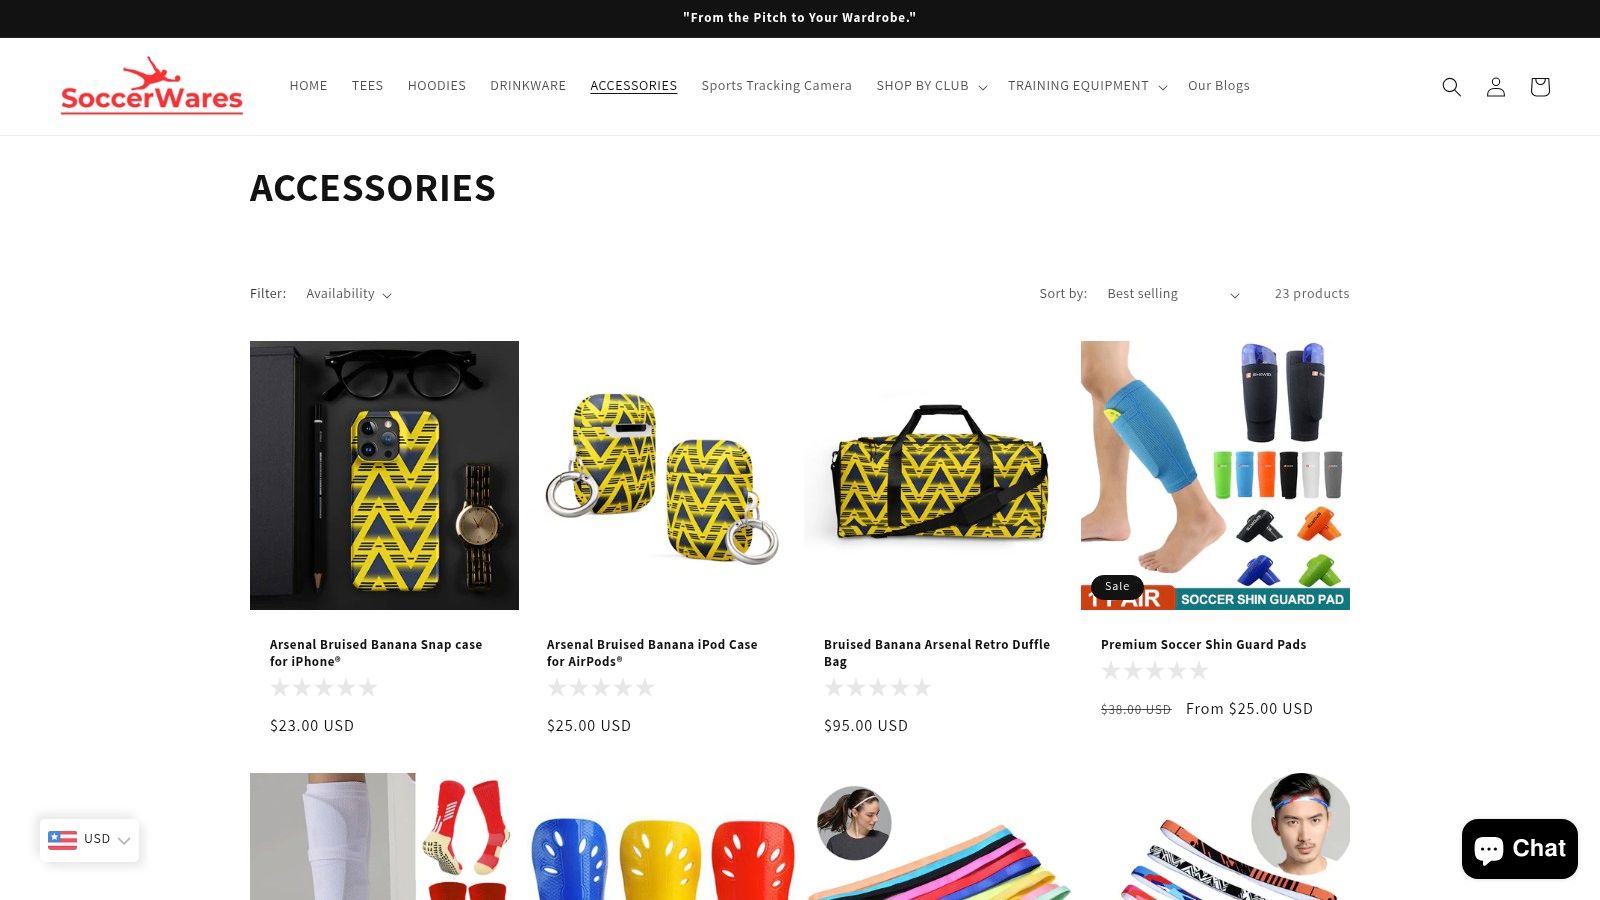Click the yellow iPhone case product image

(x=384, y=475)
